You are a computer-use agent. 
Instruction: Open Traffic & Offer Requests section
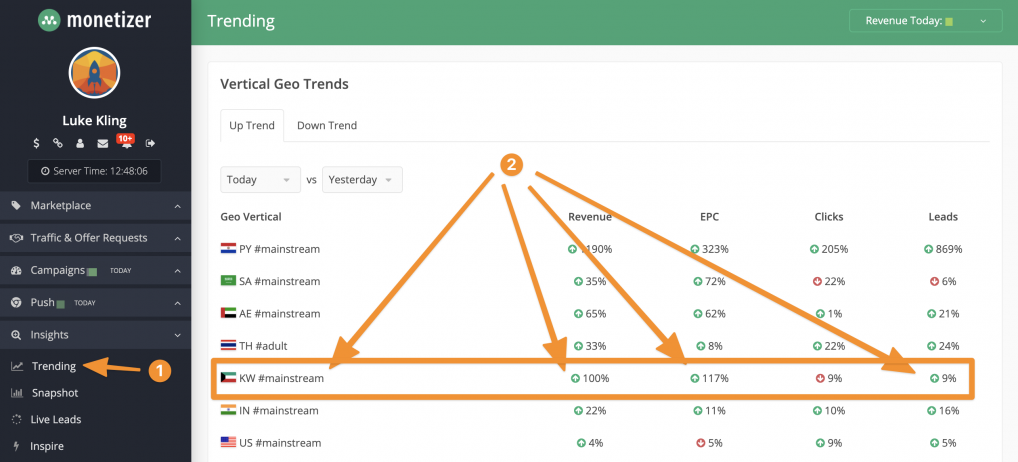pos(95,238)
